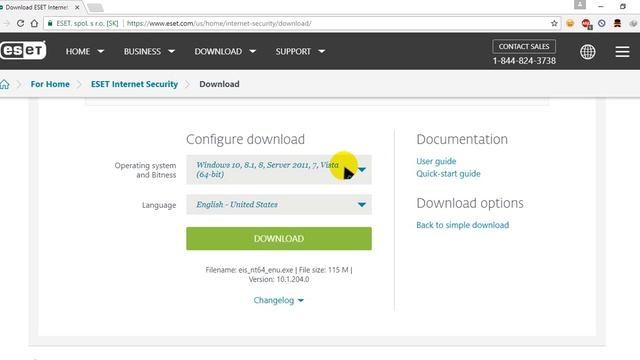This screenshot has width=640, height=360.
Task: Go to the browser home page icon
Action: (34, 23)
